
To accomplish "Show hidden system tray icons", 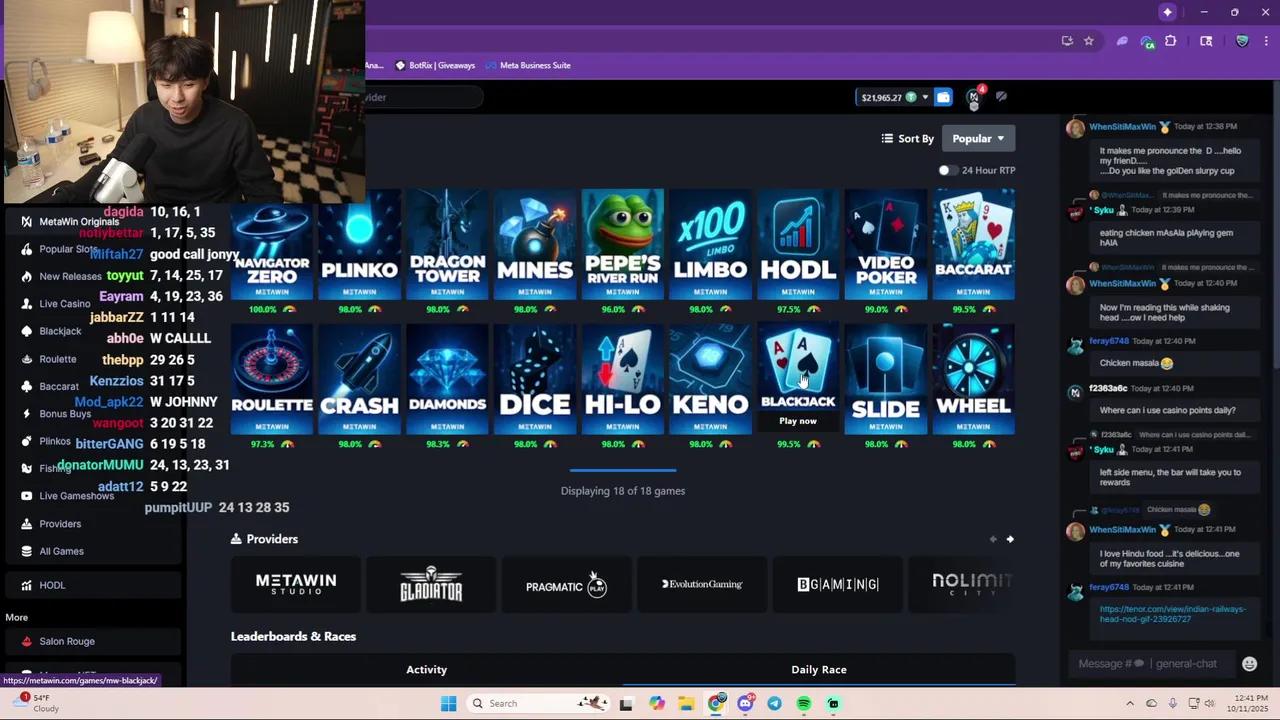I will [1130, 703].
